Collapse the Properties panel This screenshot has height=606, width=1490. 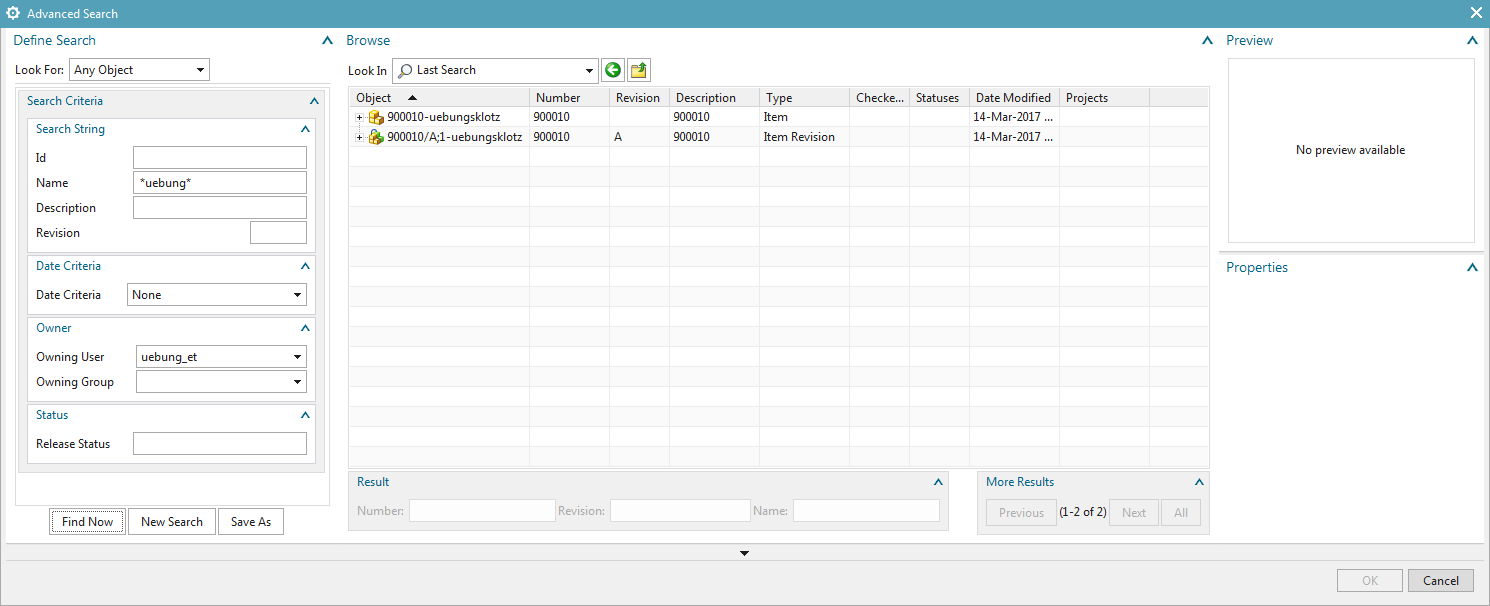[1472, 268]
